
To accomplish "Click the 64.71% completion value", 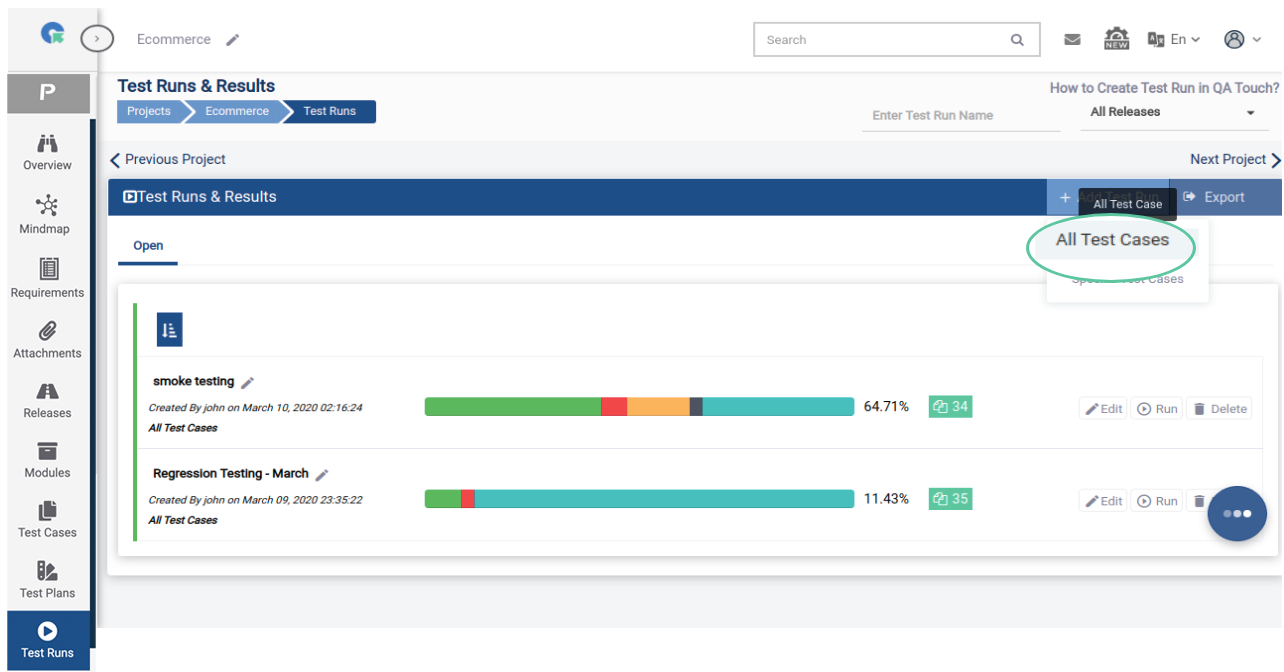I will (886, 407).
